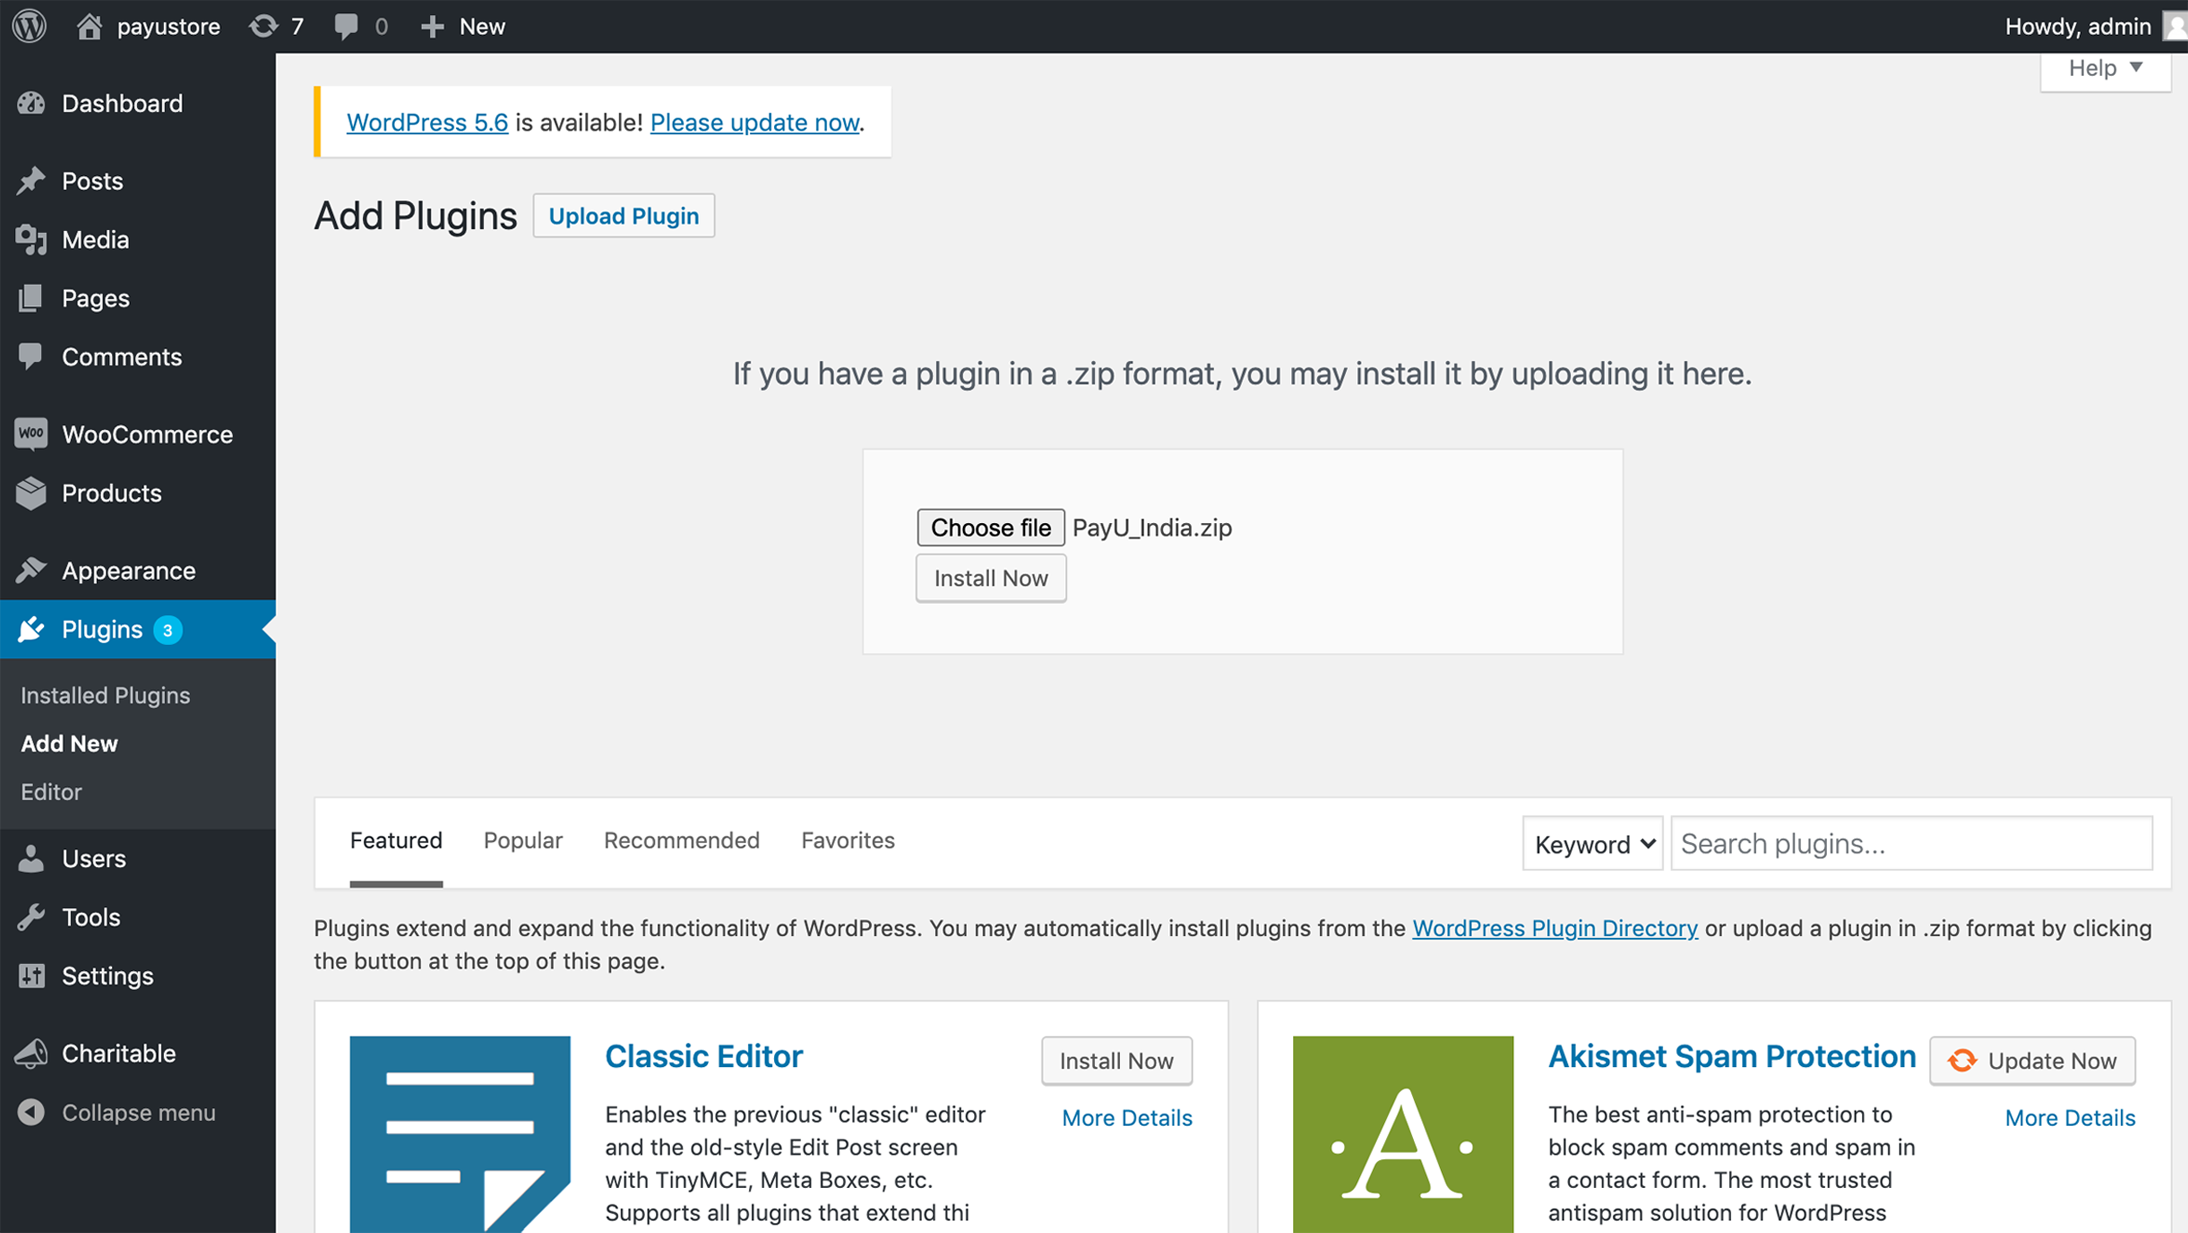Click the Charitable icon in sidebar
The height and width of the screenshot is (1233, 2188).
tap(30, 1053)
